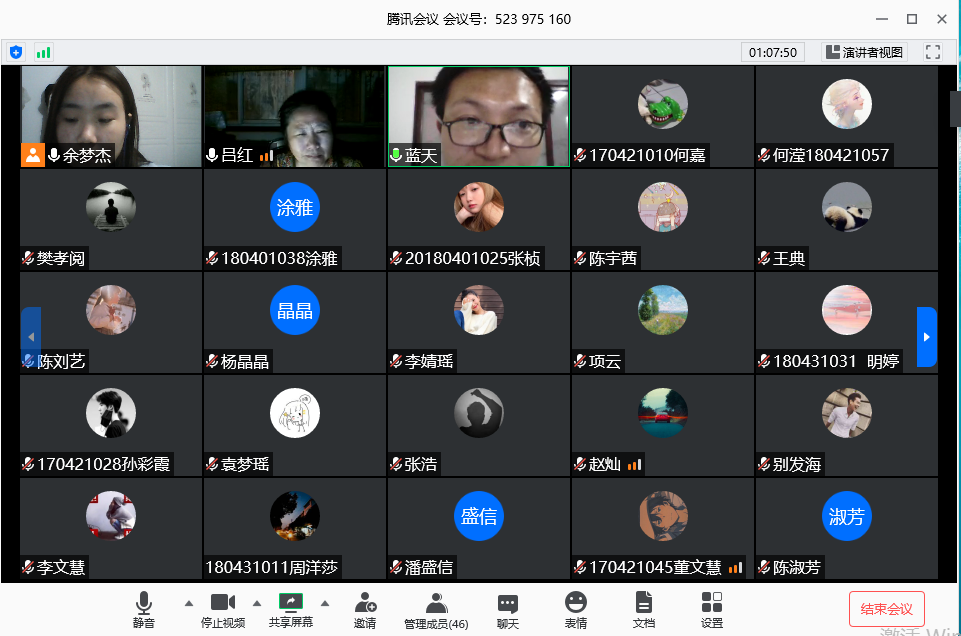Expand video options arrow next to 停止视频
Image resolution: width=961 pixels, height=636 pixels.
pyautogui.click(x=257, y=604)
